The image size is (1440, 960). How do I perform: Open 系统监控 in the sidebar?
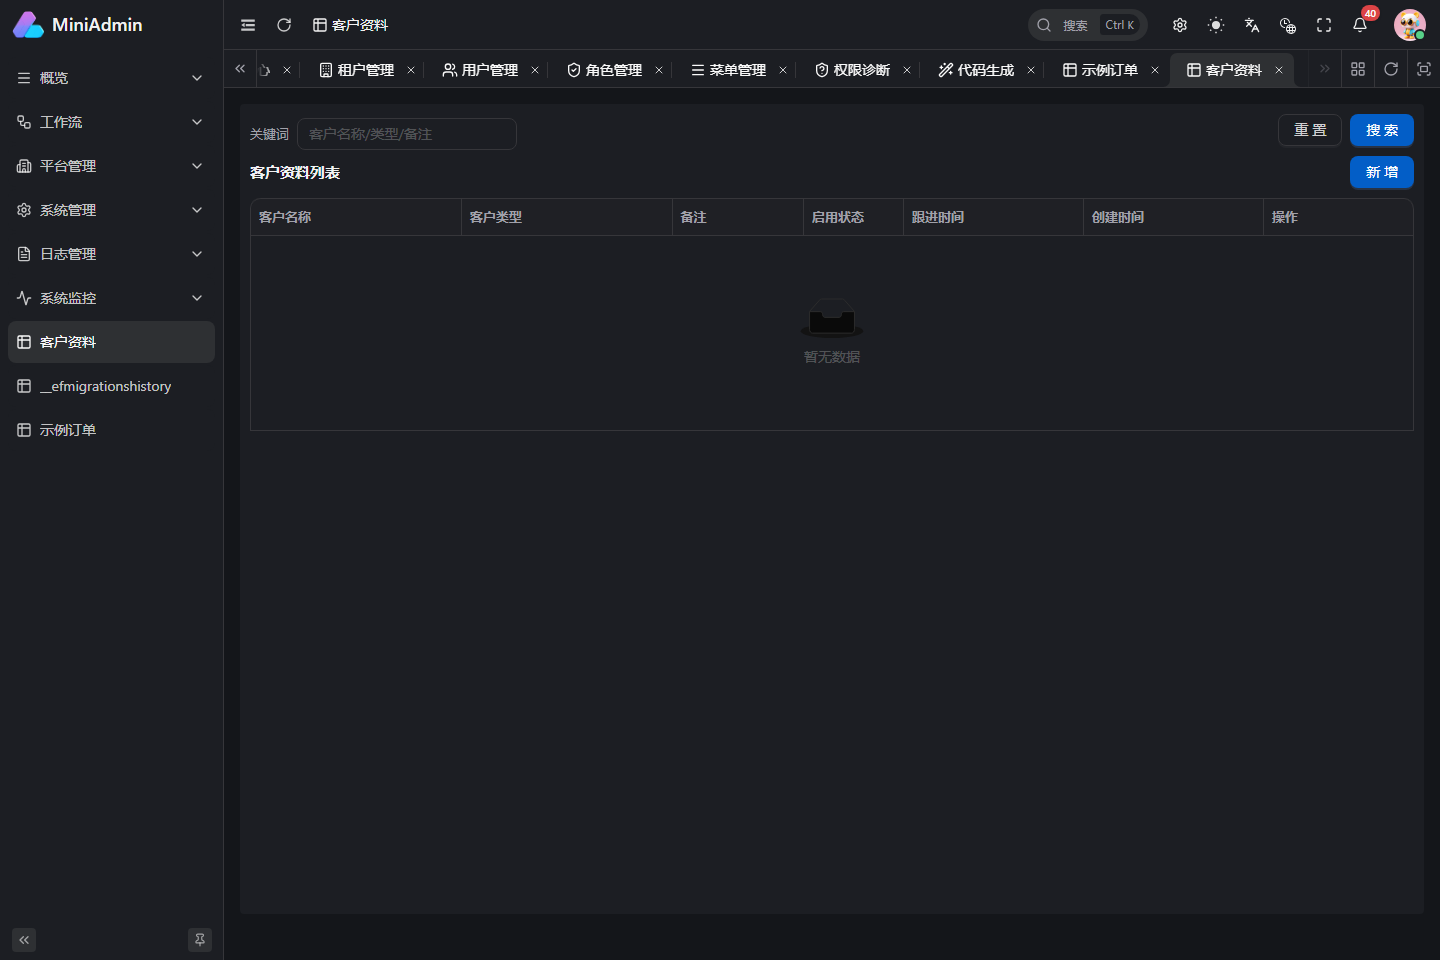(x=111, y=298)
